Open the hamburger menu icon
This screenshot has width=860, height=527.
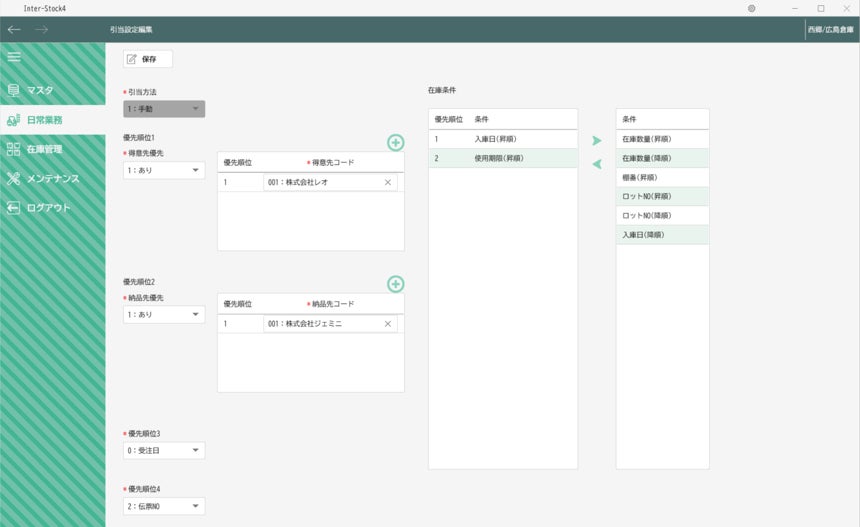(14, 57)
